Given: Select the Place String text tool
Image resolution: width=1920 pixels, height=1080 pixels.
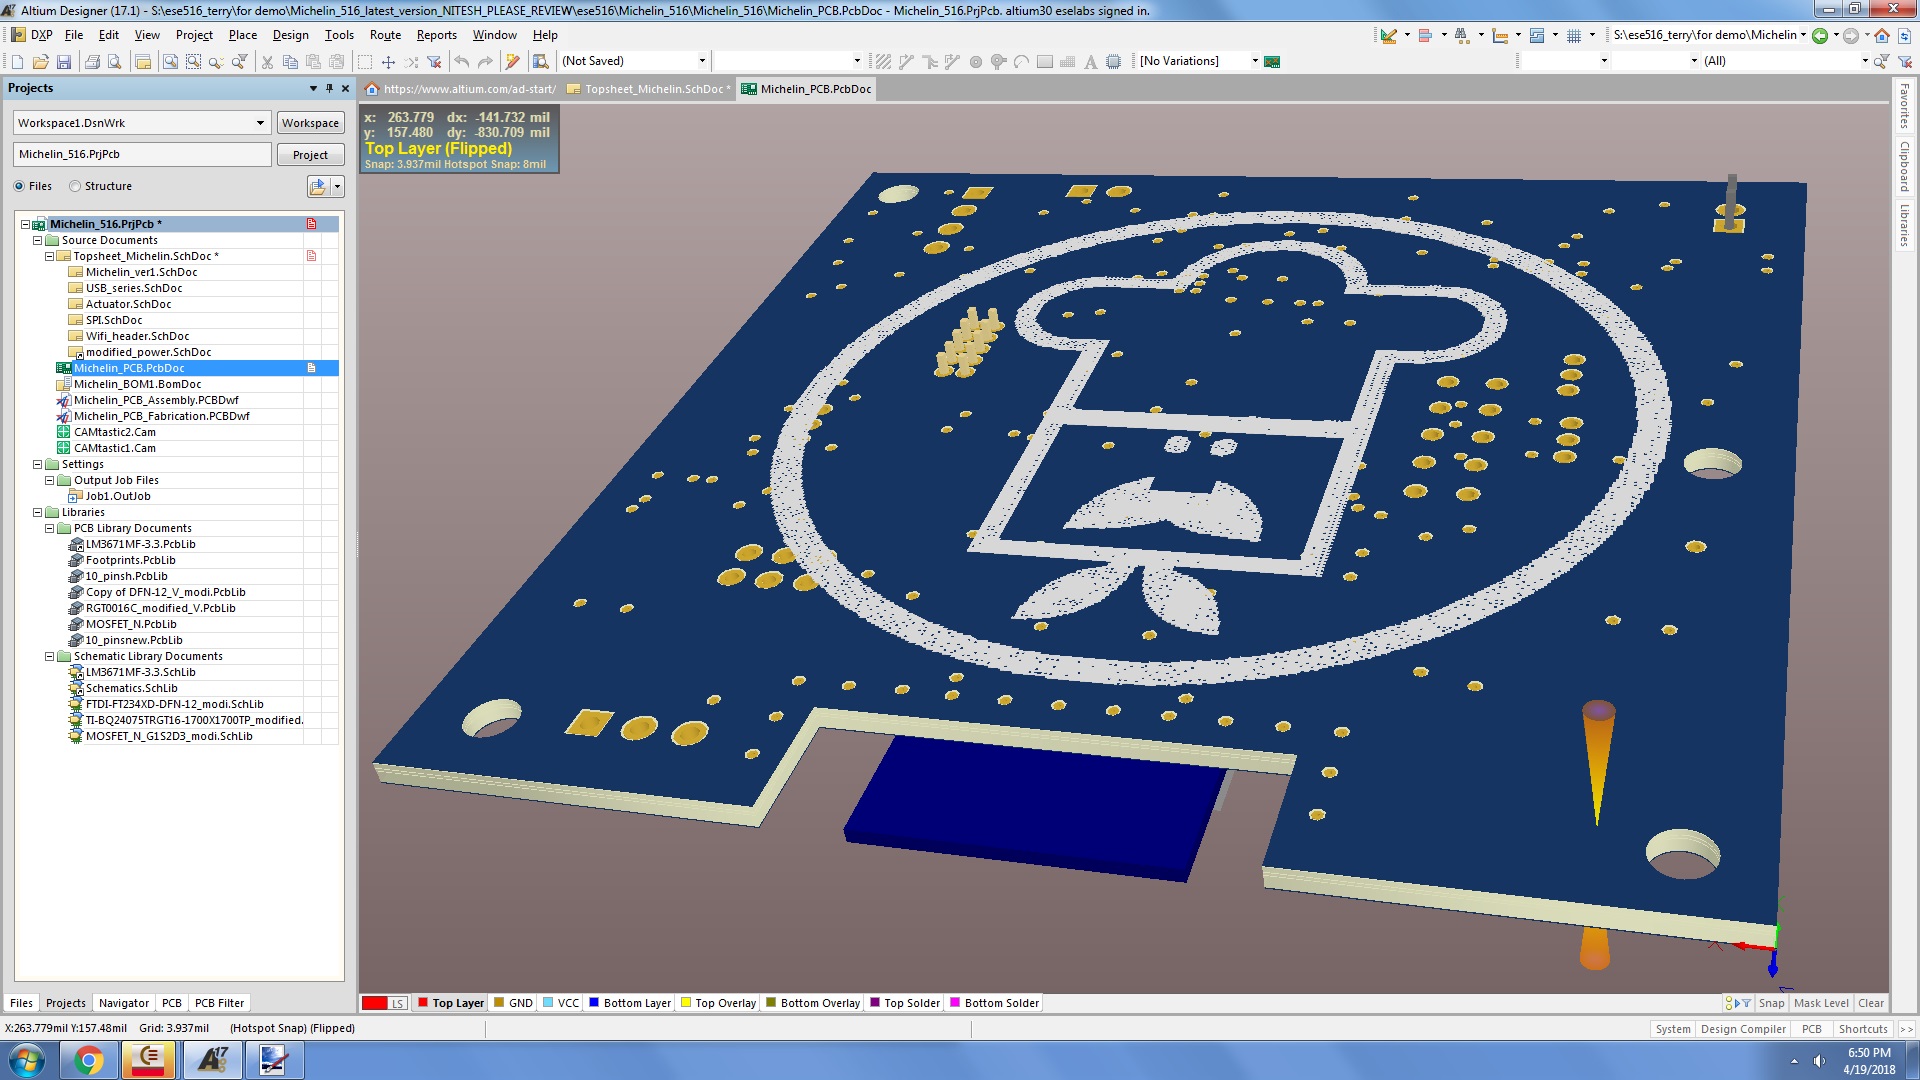Looking at the screenshot, I should coord(1090,62).
